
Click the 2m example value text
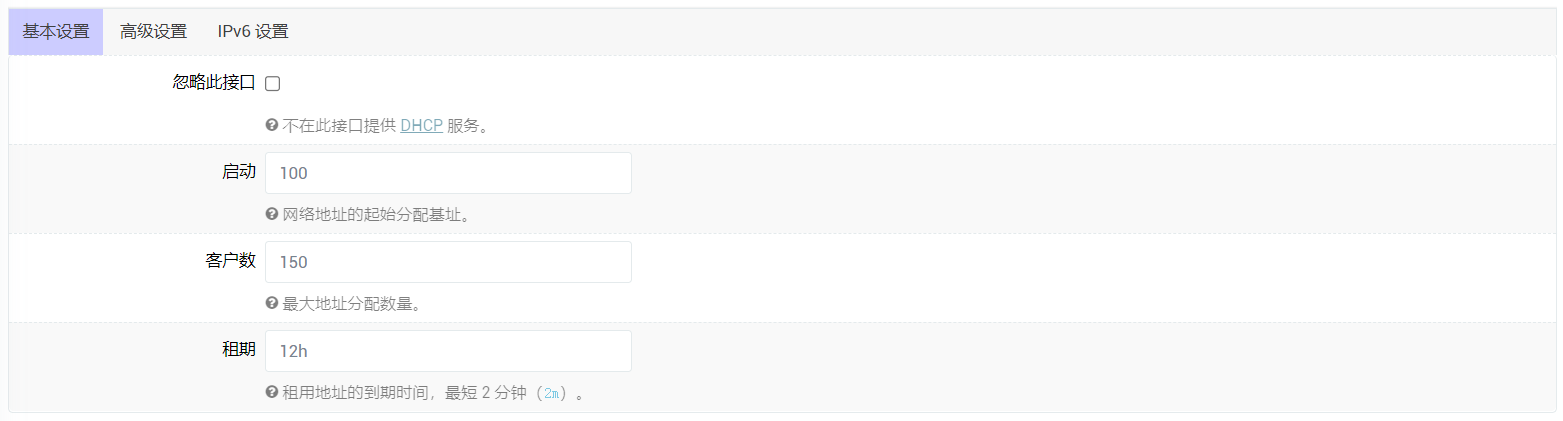coord(552,393)
